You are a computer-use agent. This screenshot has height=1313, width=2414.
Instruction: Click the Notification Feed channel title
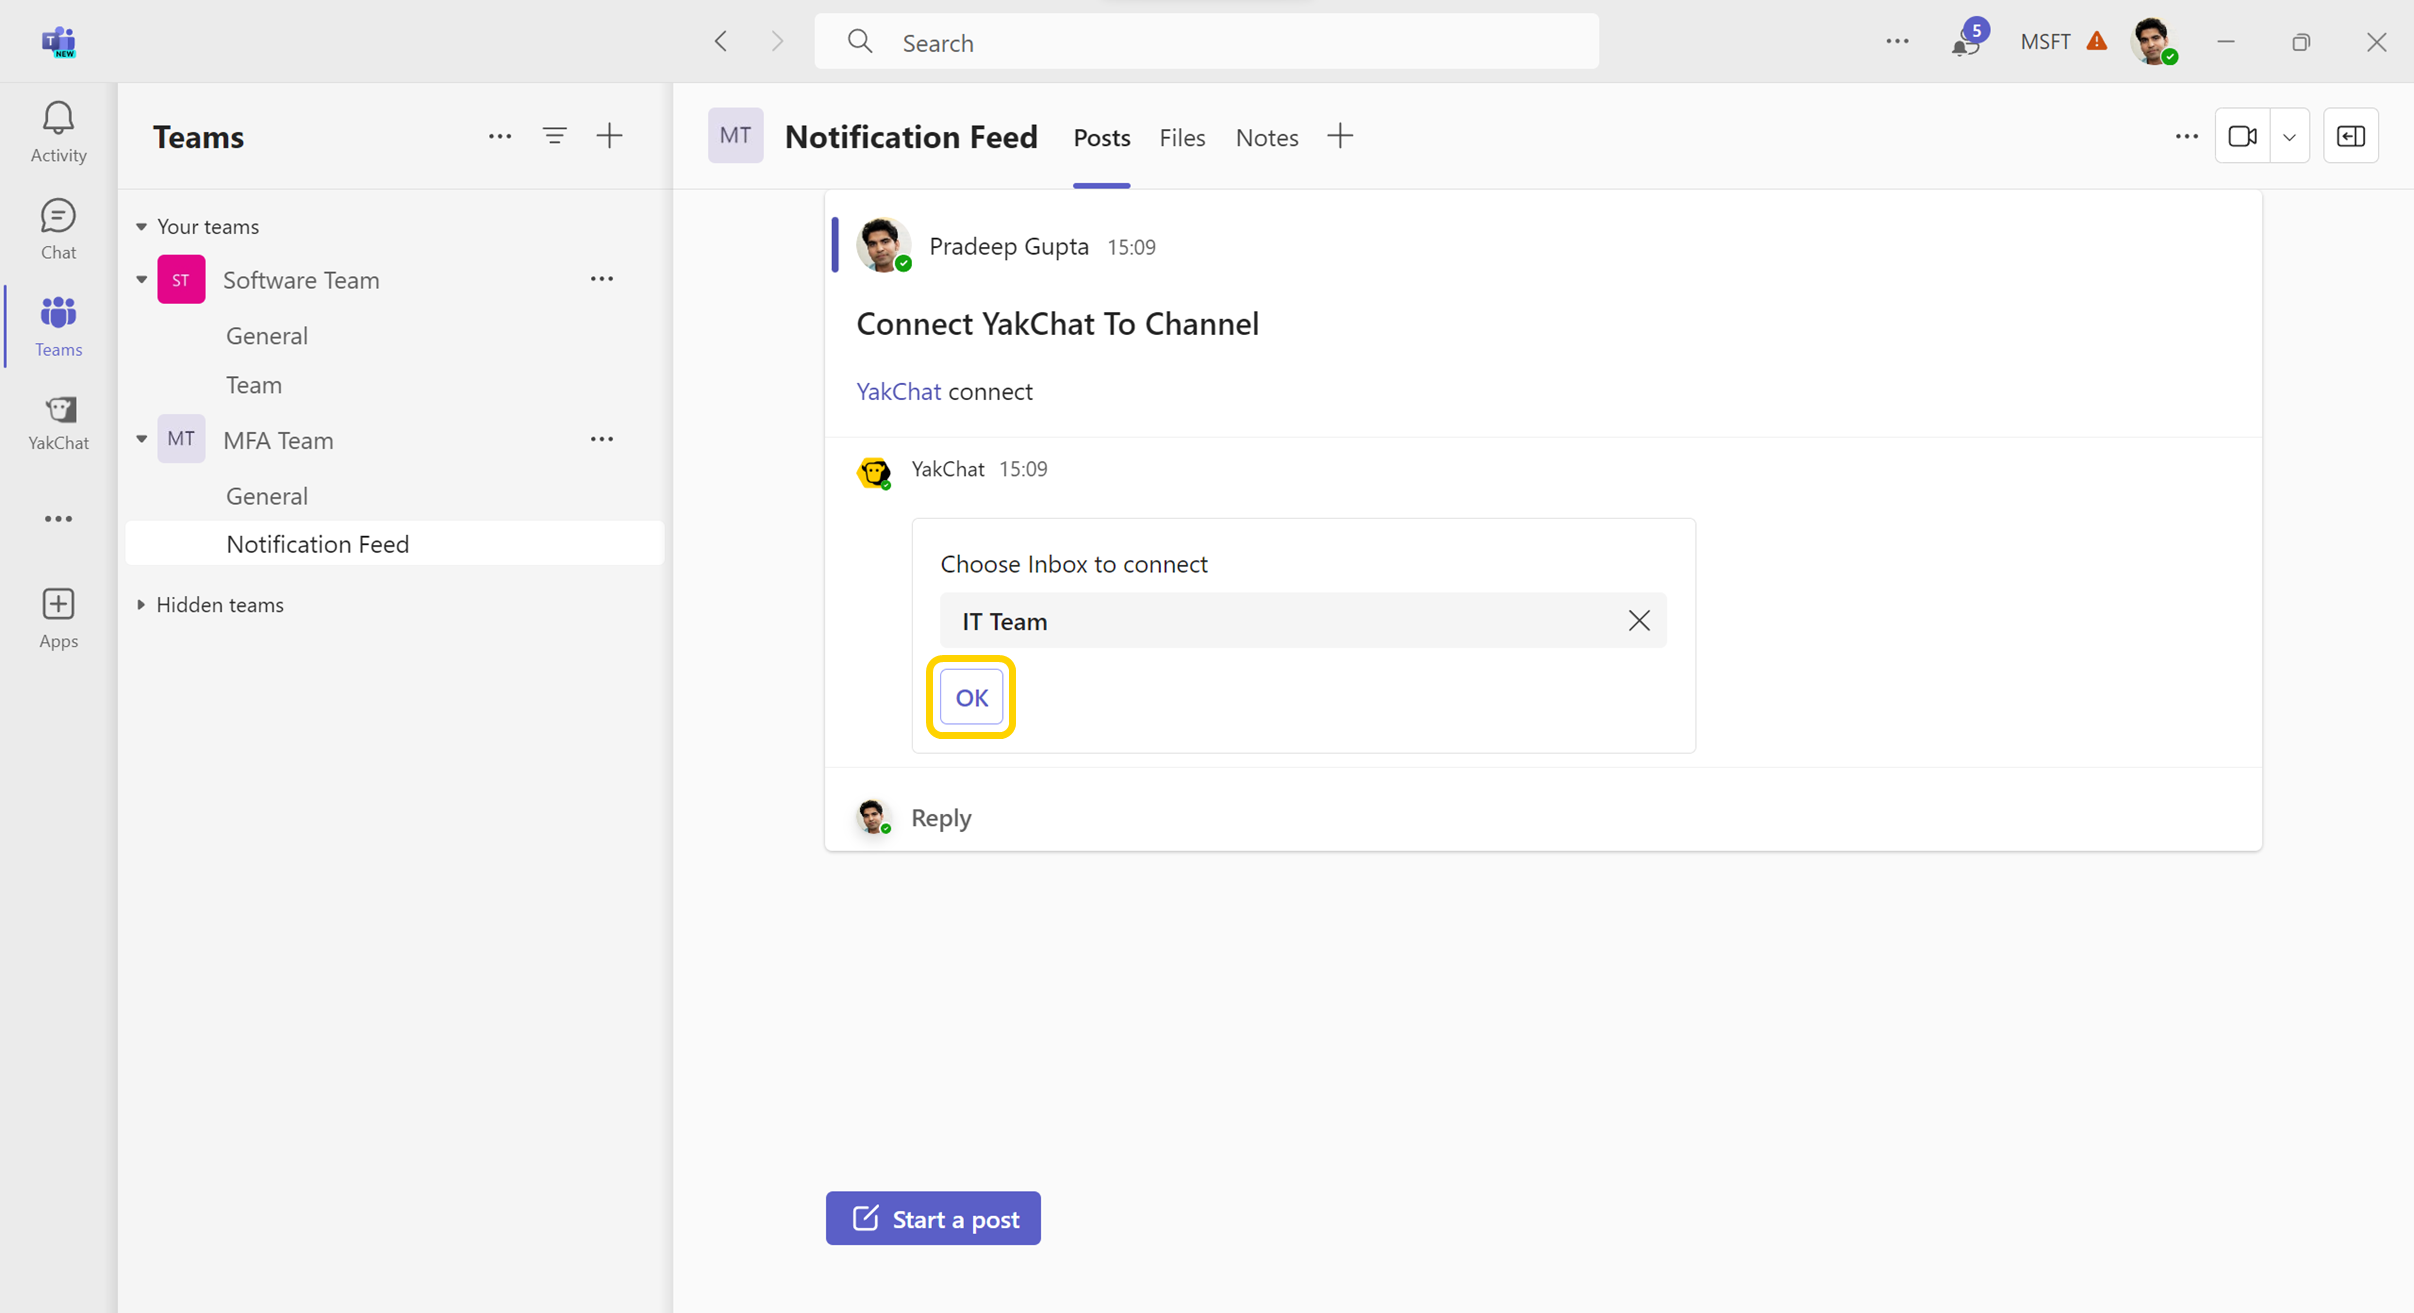[x=911, y=136]
